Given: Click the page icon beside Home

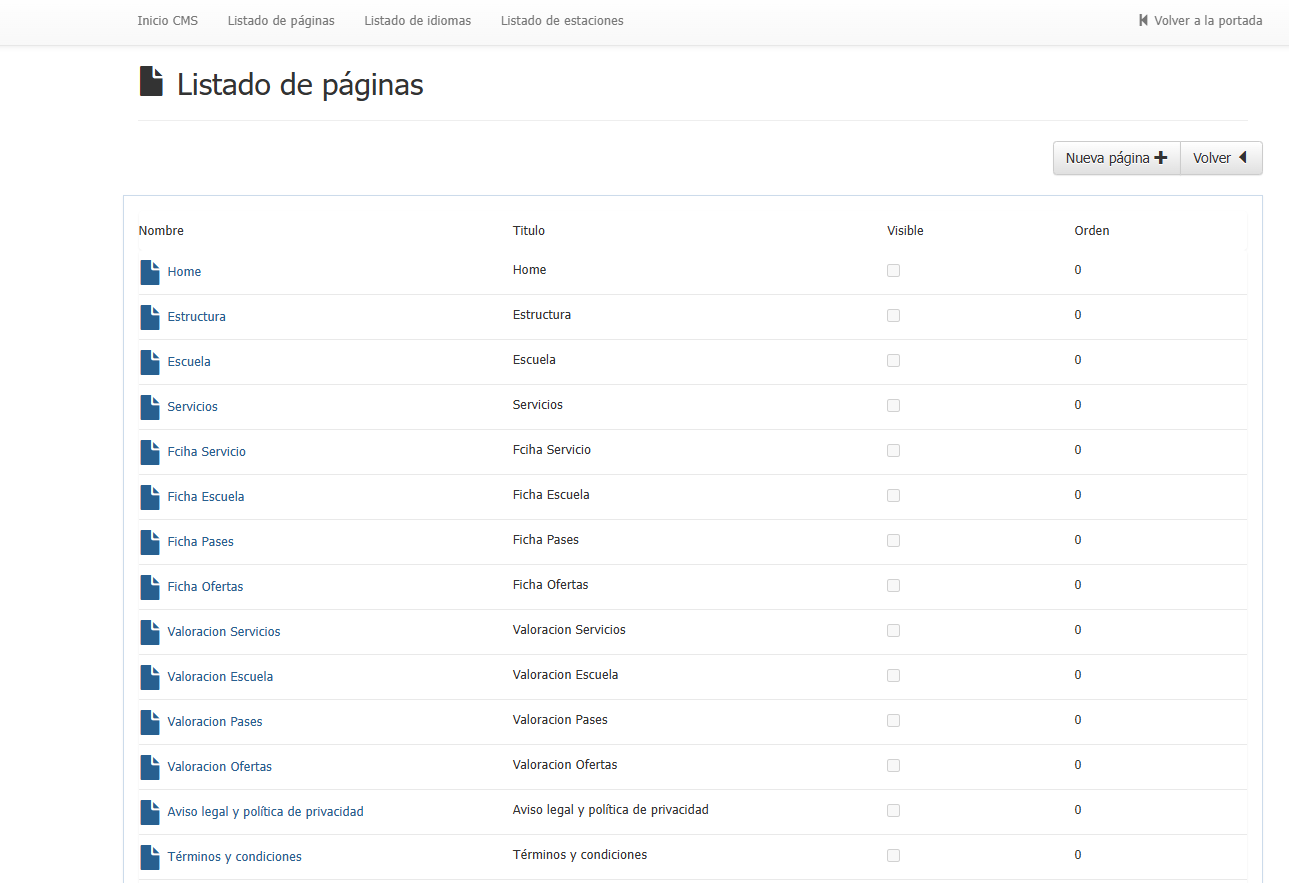Looking at the screenshot, I should [x=150, y=272].
